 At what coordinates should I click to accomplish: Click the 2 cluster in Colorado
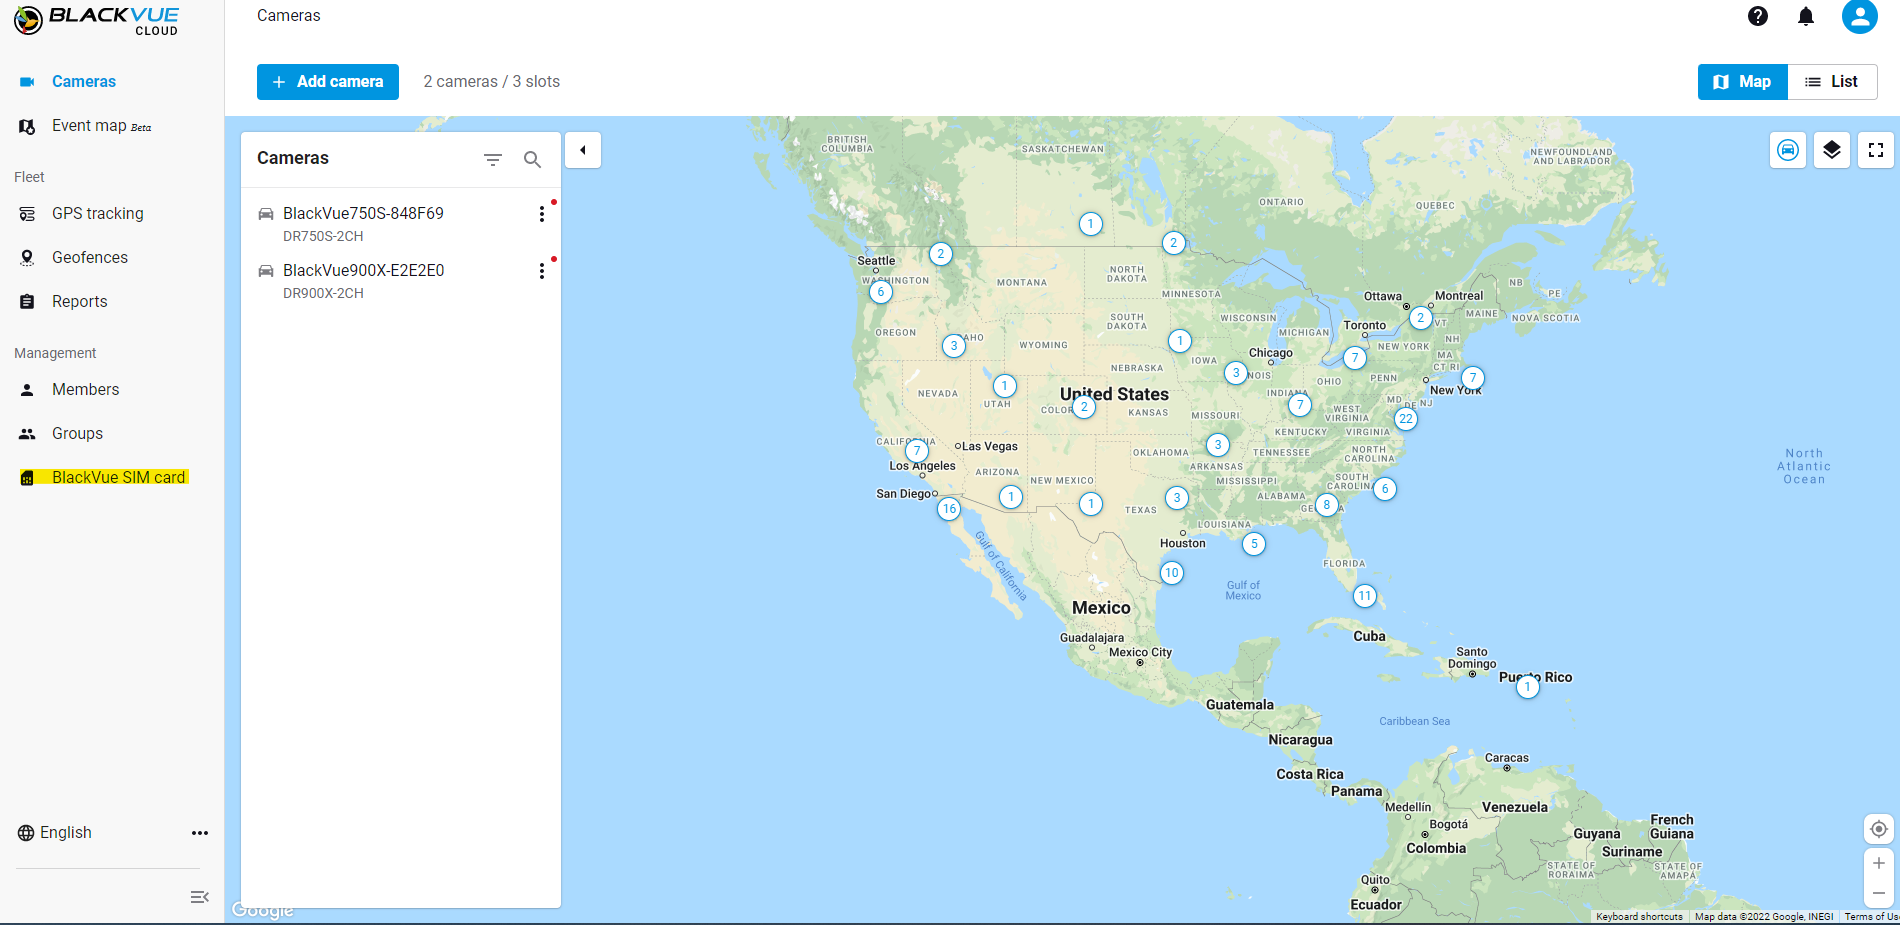click(1084, 407)
